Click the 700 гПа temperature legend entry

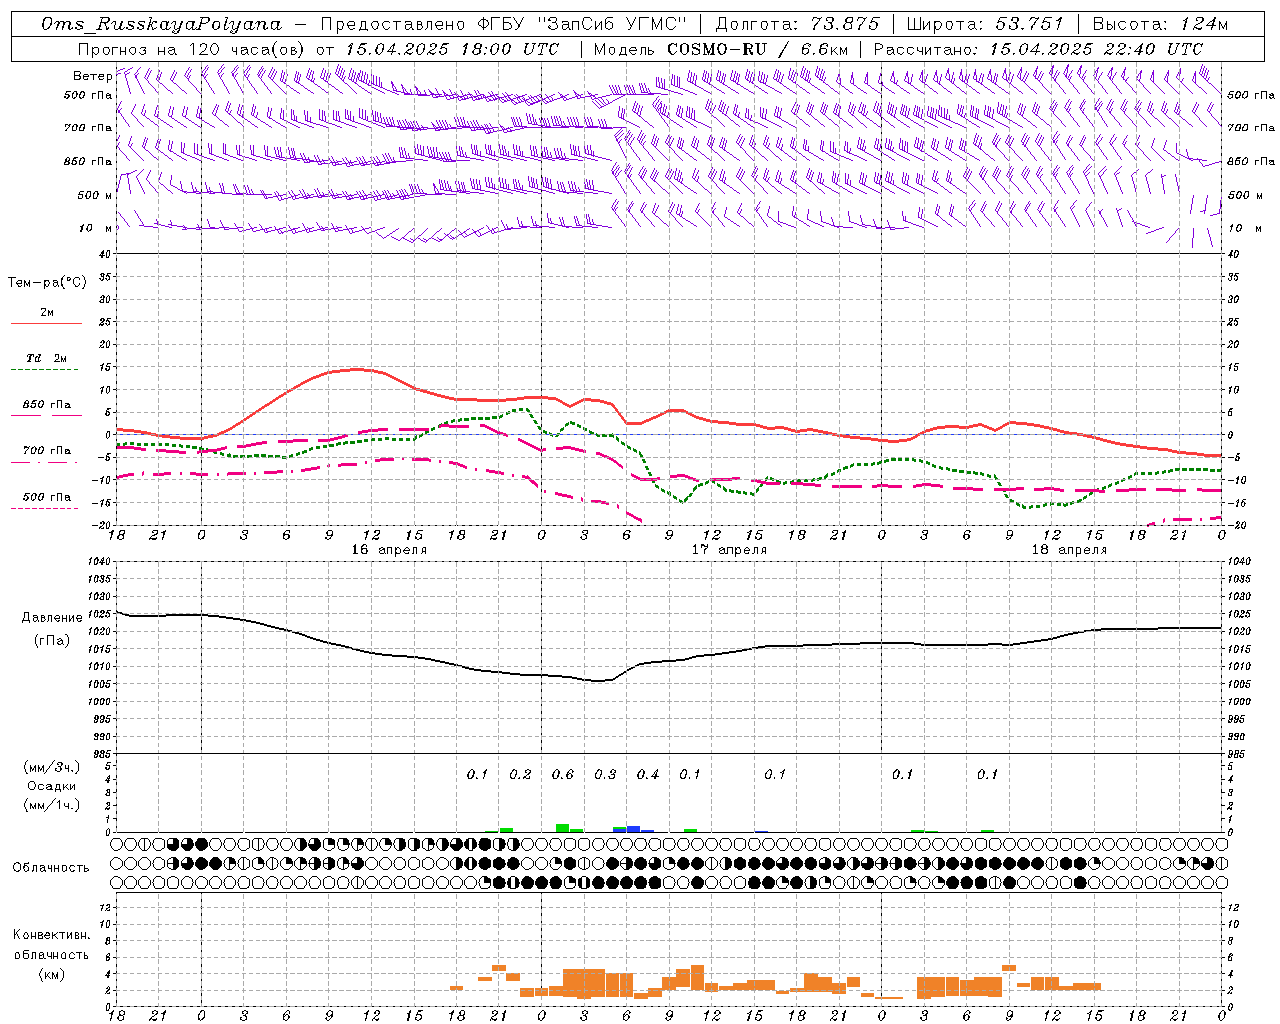[47, 450]
